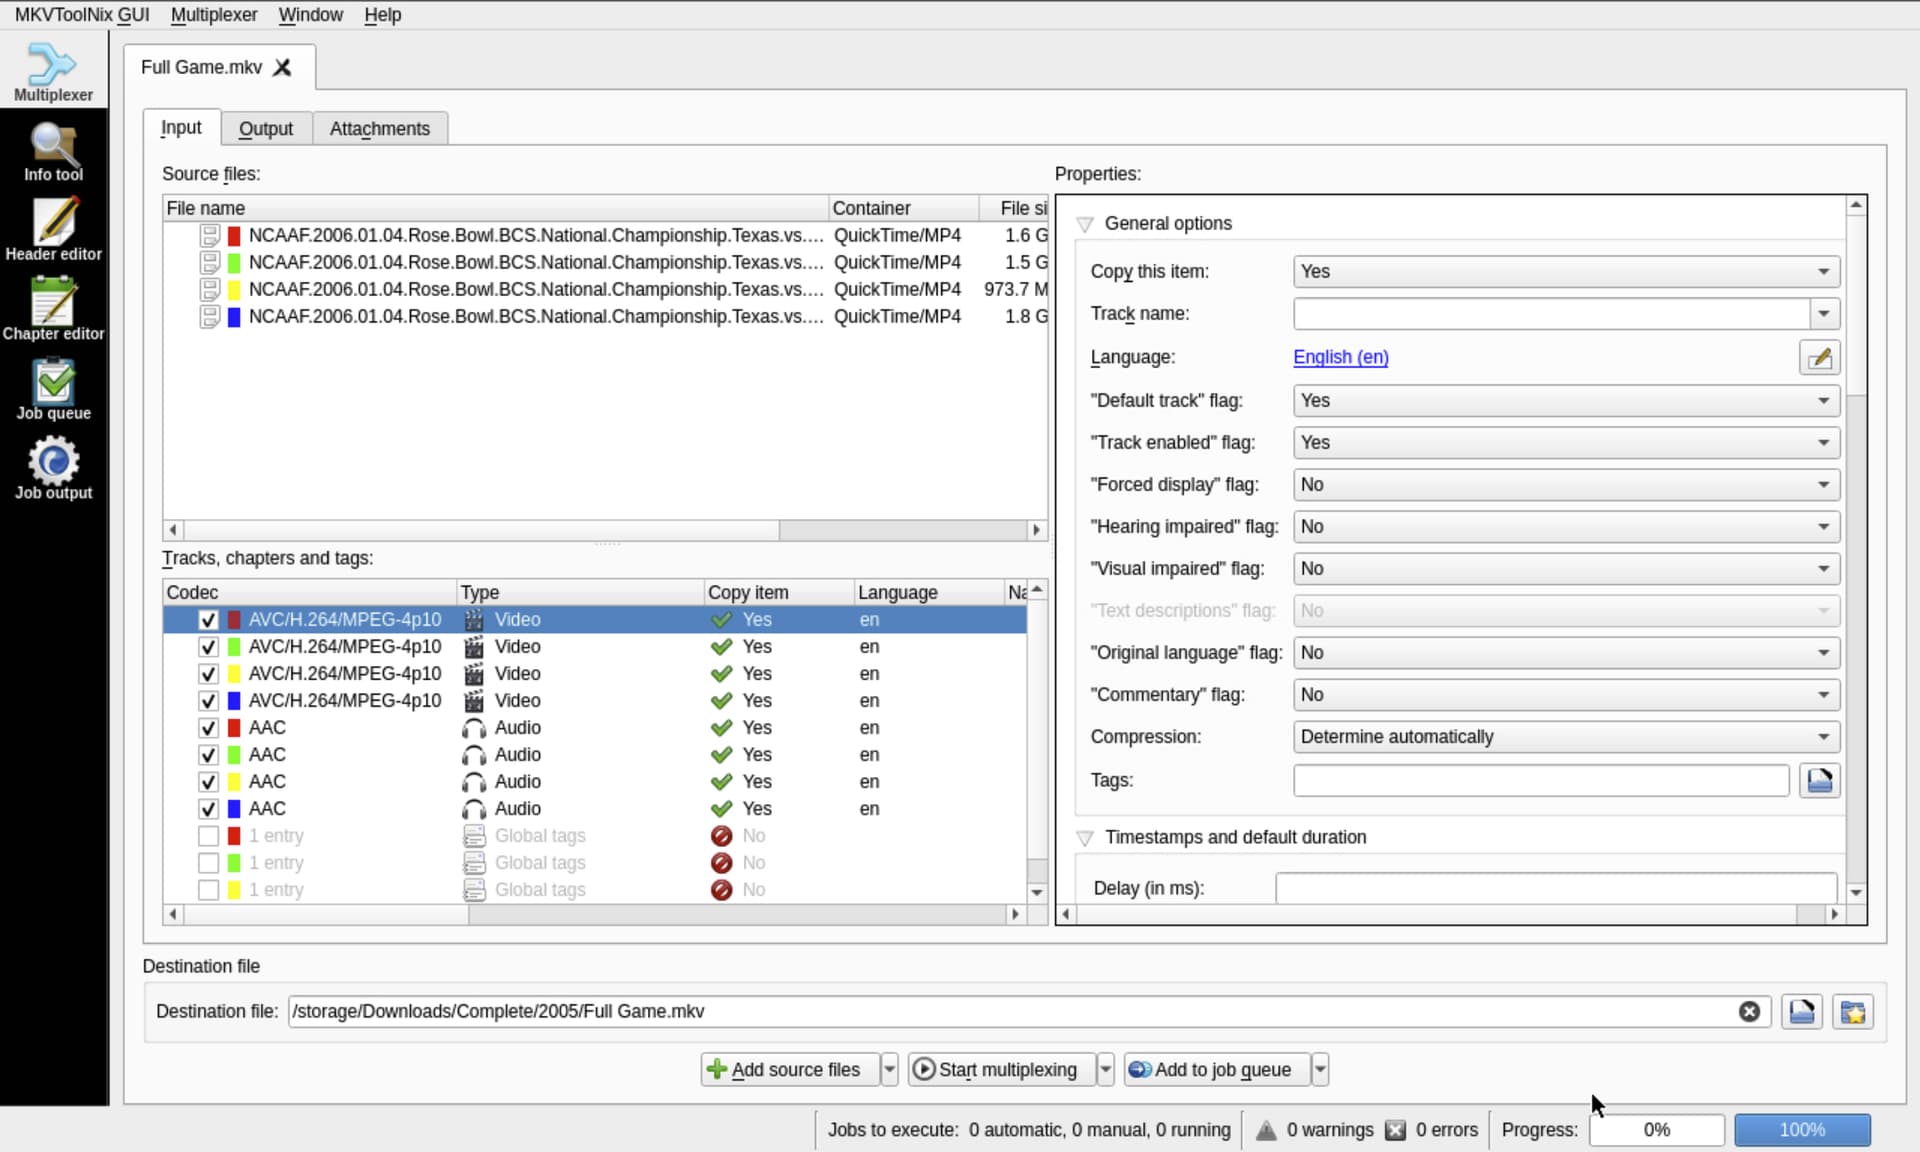Viewport: 1920px width, 1152px height.
Task: Uncheck the red video track checkbox
Action: point(208,620)
